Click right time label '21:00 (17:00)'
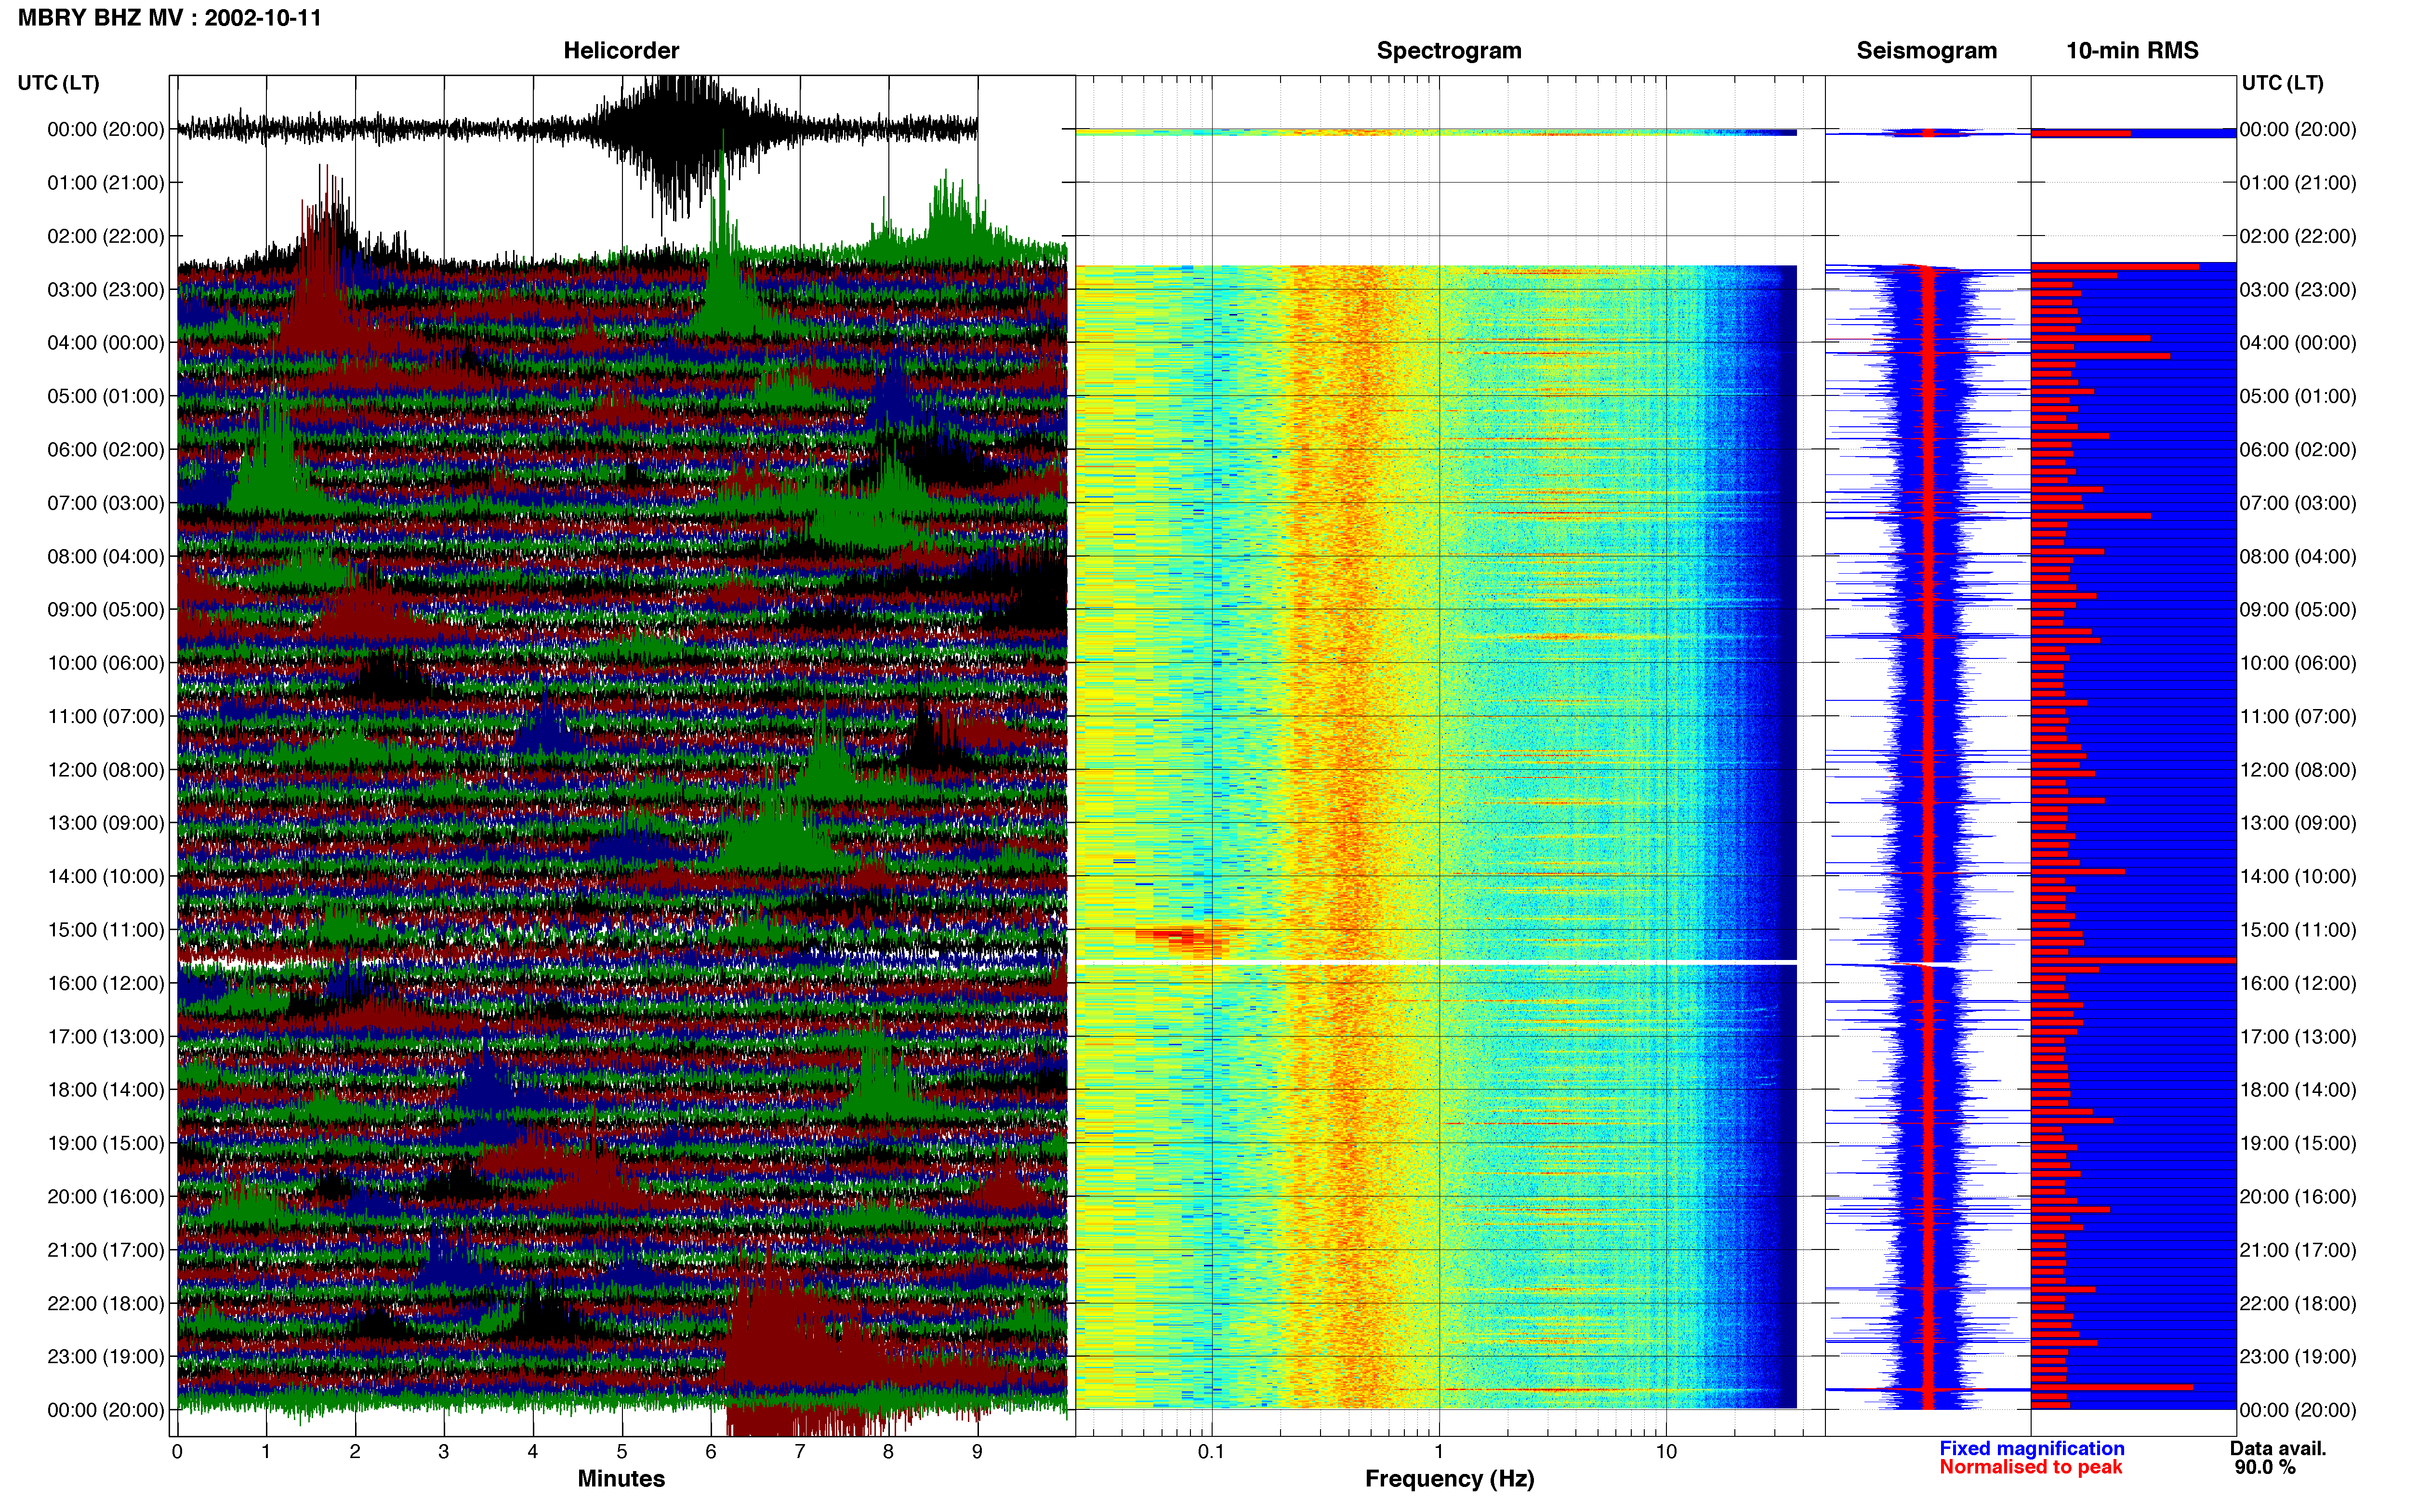The height and width of the screenshot is (1512, 2418). (x=2298, y=1250)
